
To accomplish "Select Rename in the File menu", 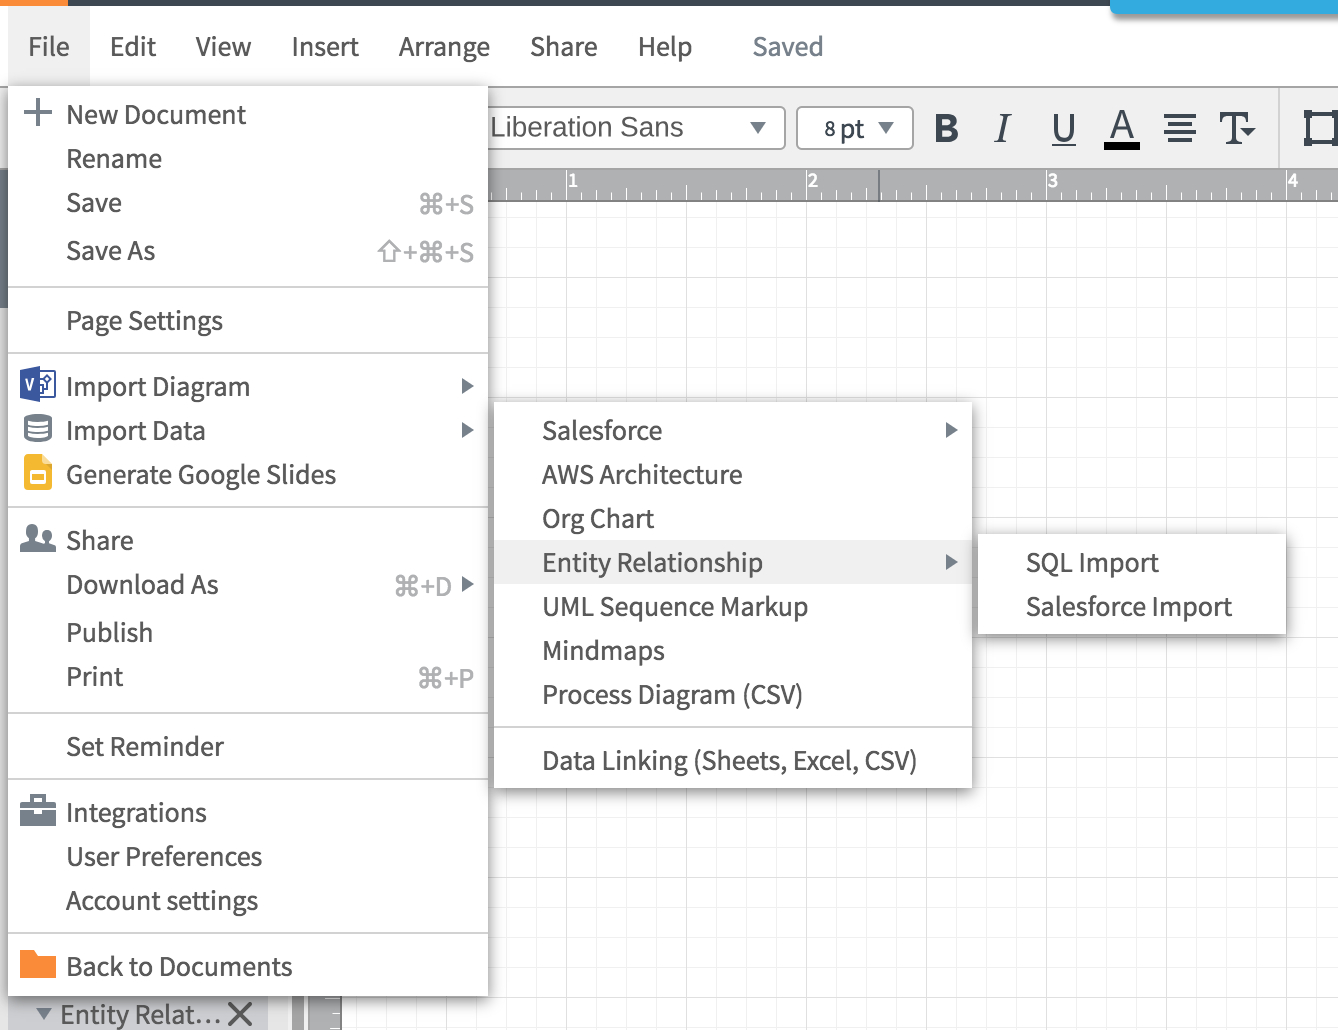I will click(248, 159).
